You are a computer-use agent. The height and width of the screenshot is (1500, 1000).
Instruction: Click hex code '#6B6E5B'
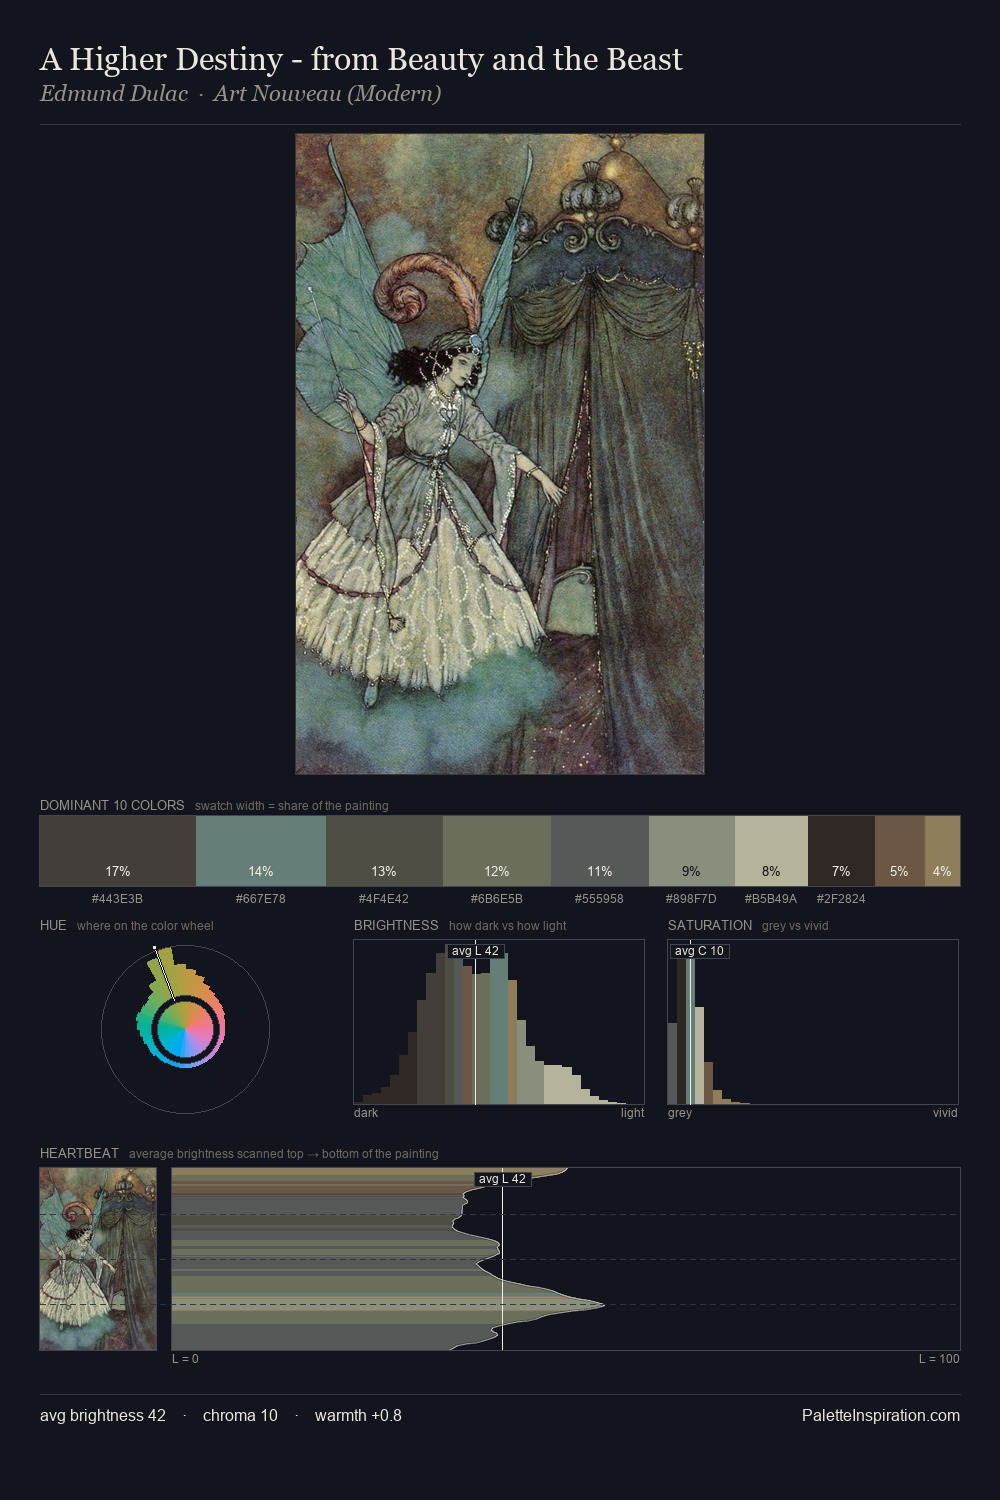click(x=497, y=899)
